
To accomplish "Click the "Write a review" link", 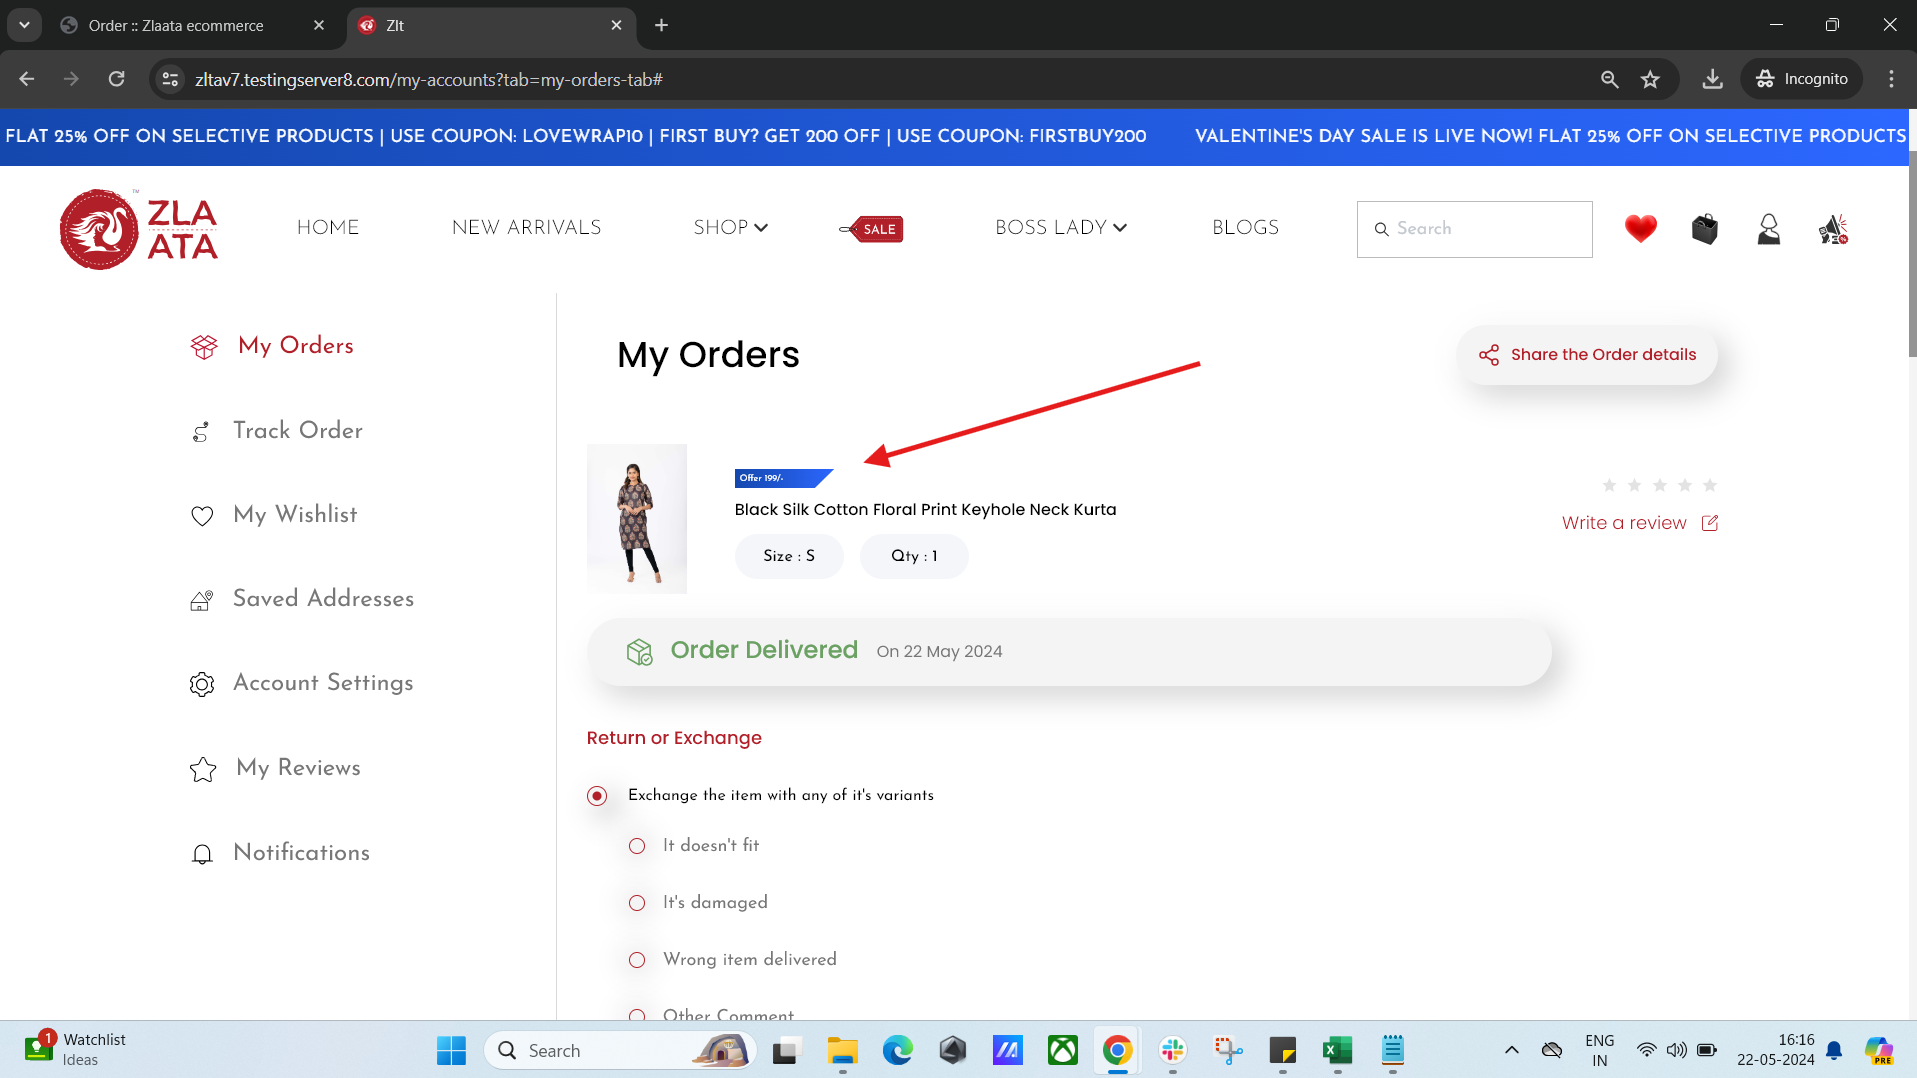I will point(1624,523).
